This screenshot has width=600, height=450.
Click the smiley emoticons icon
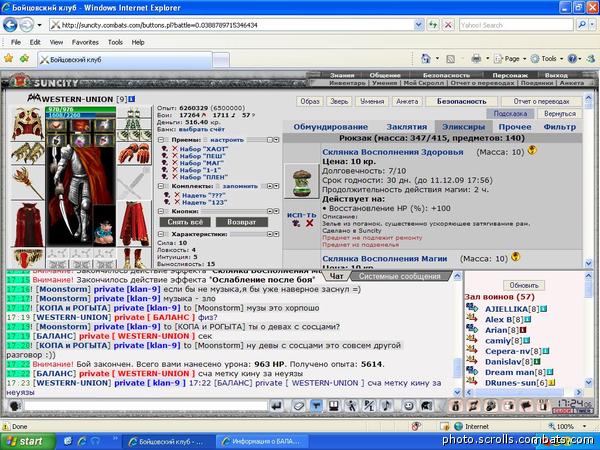[409, 406]
